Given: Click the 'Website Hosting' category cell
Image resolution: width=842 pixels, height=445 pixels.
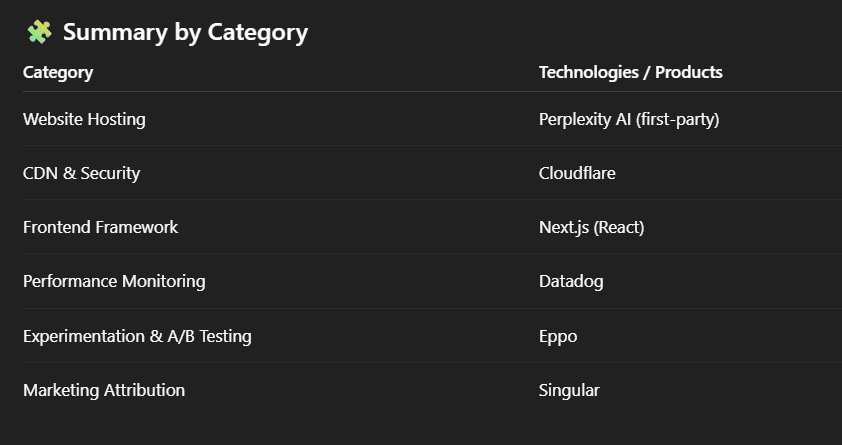Looking at the screenshot, I should (x=84, y=119).
